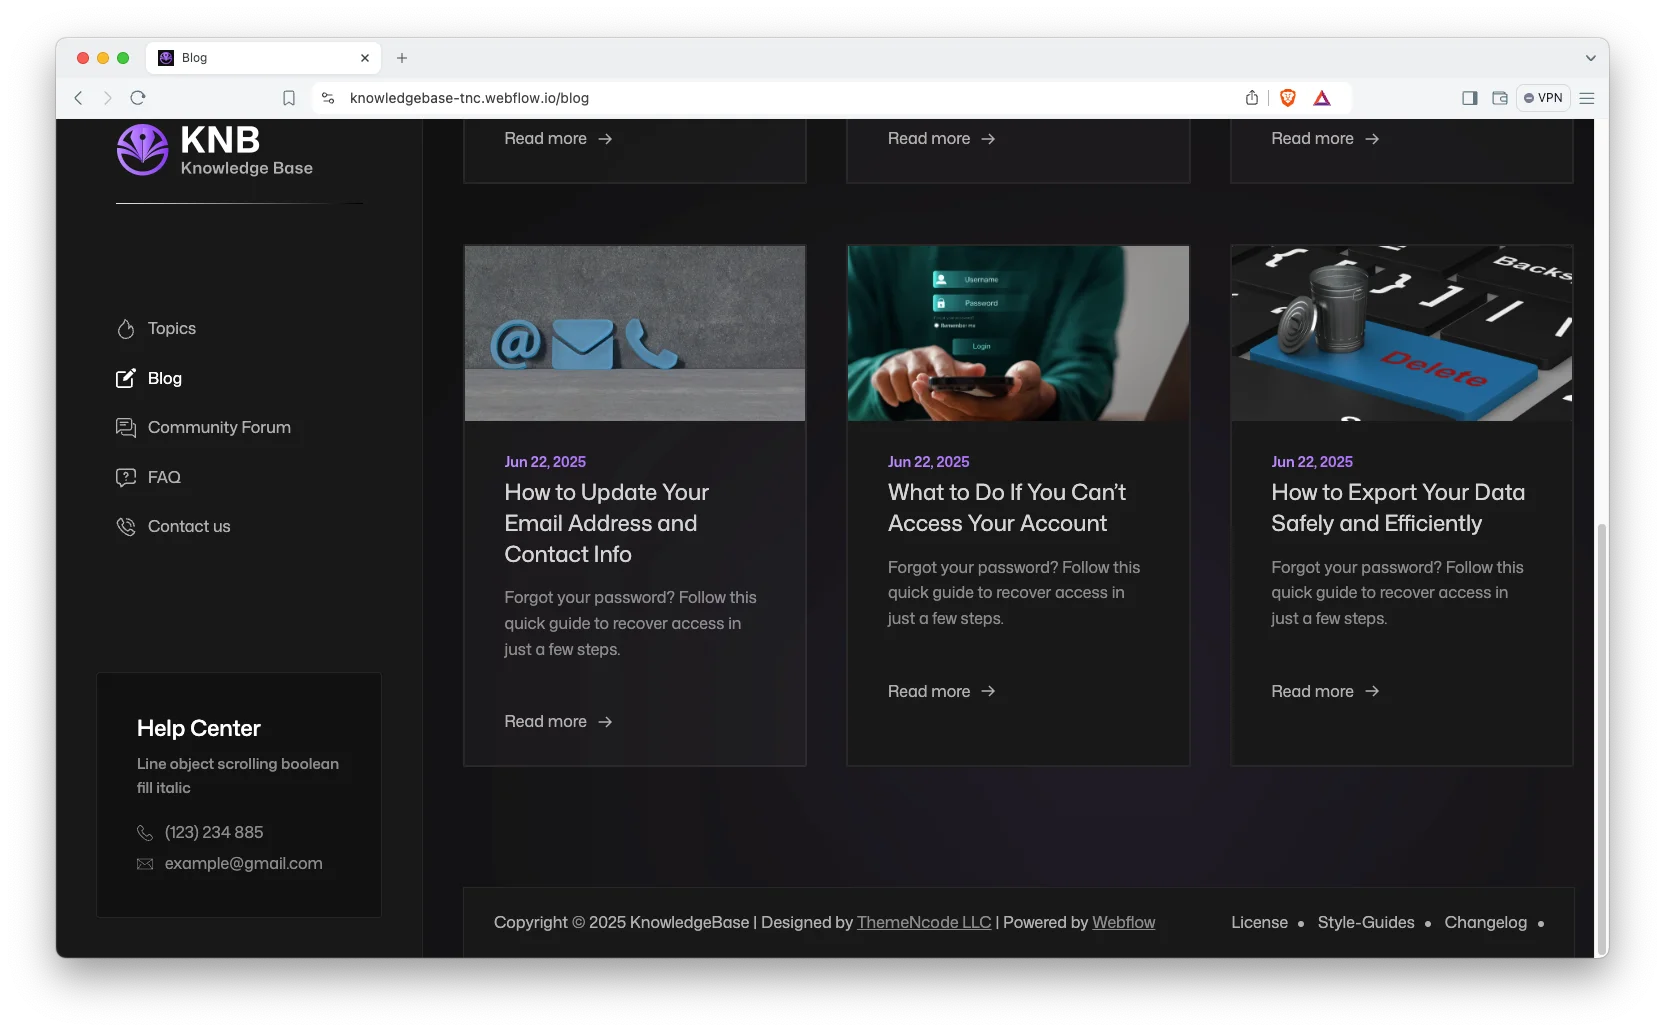Expand the tab search dropdown arrow

pyautogui.click(x=1590, y=58)
